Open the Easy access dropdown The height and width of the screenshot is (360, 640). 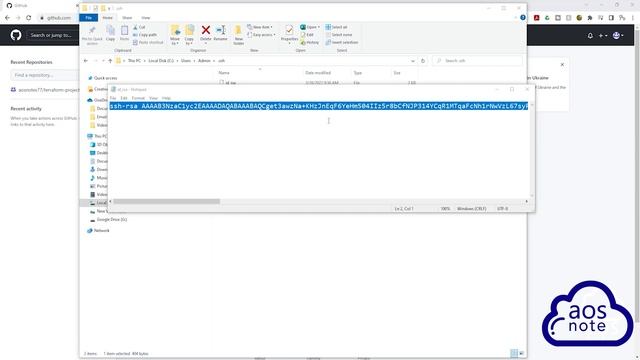point(261,35)
